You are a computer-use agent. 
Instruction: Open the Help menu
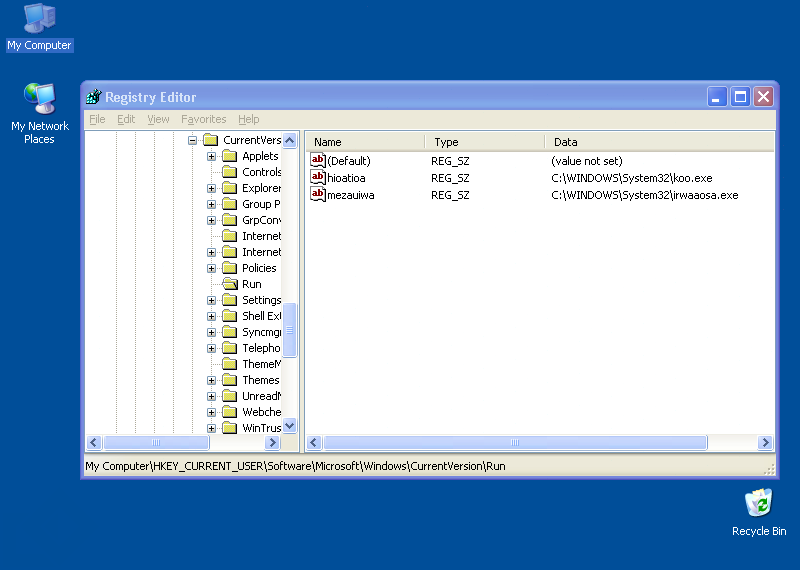click(x=248, y=119)
